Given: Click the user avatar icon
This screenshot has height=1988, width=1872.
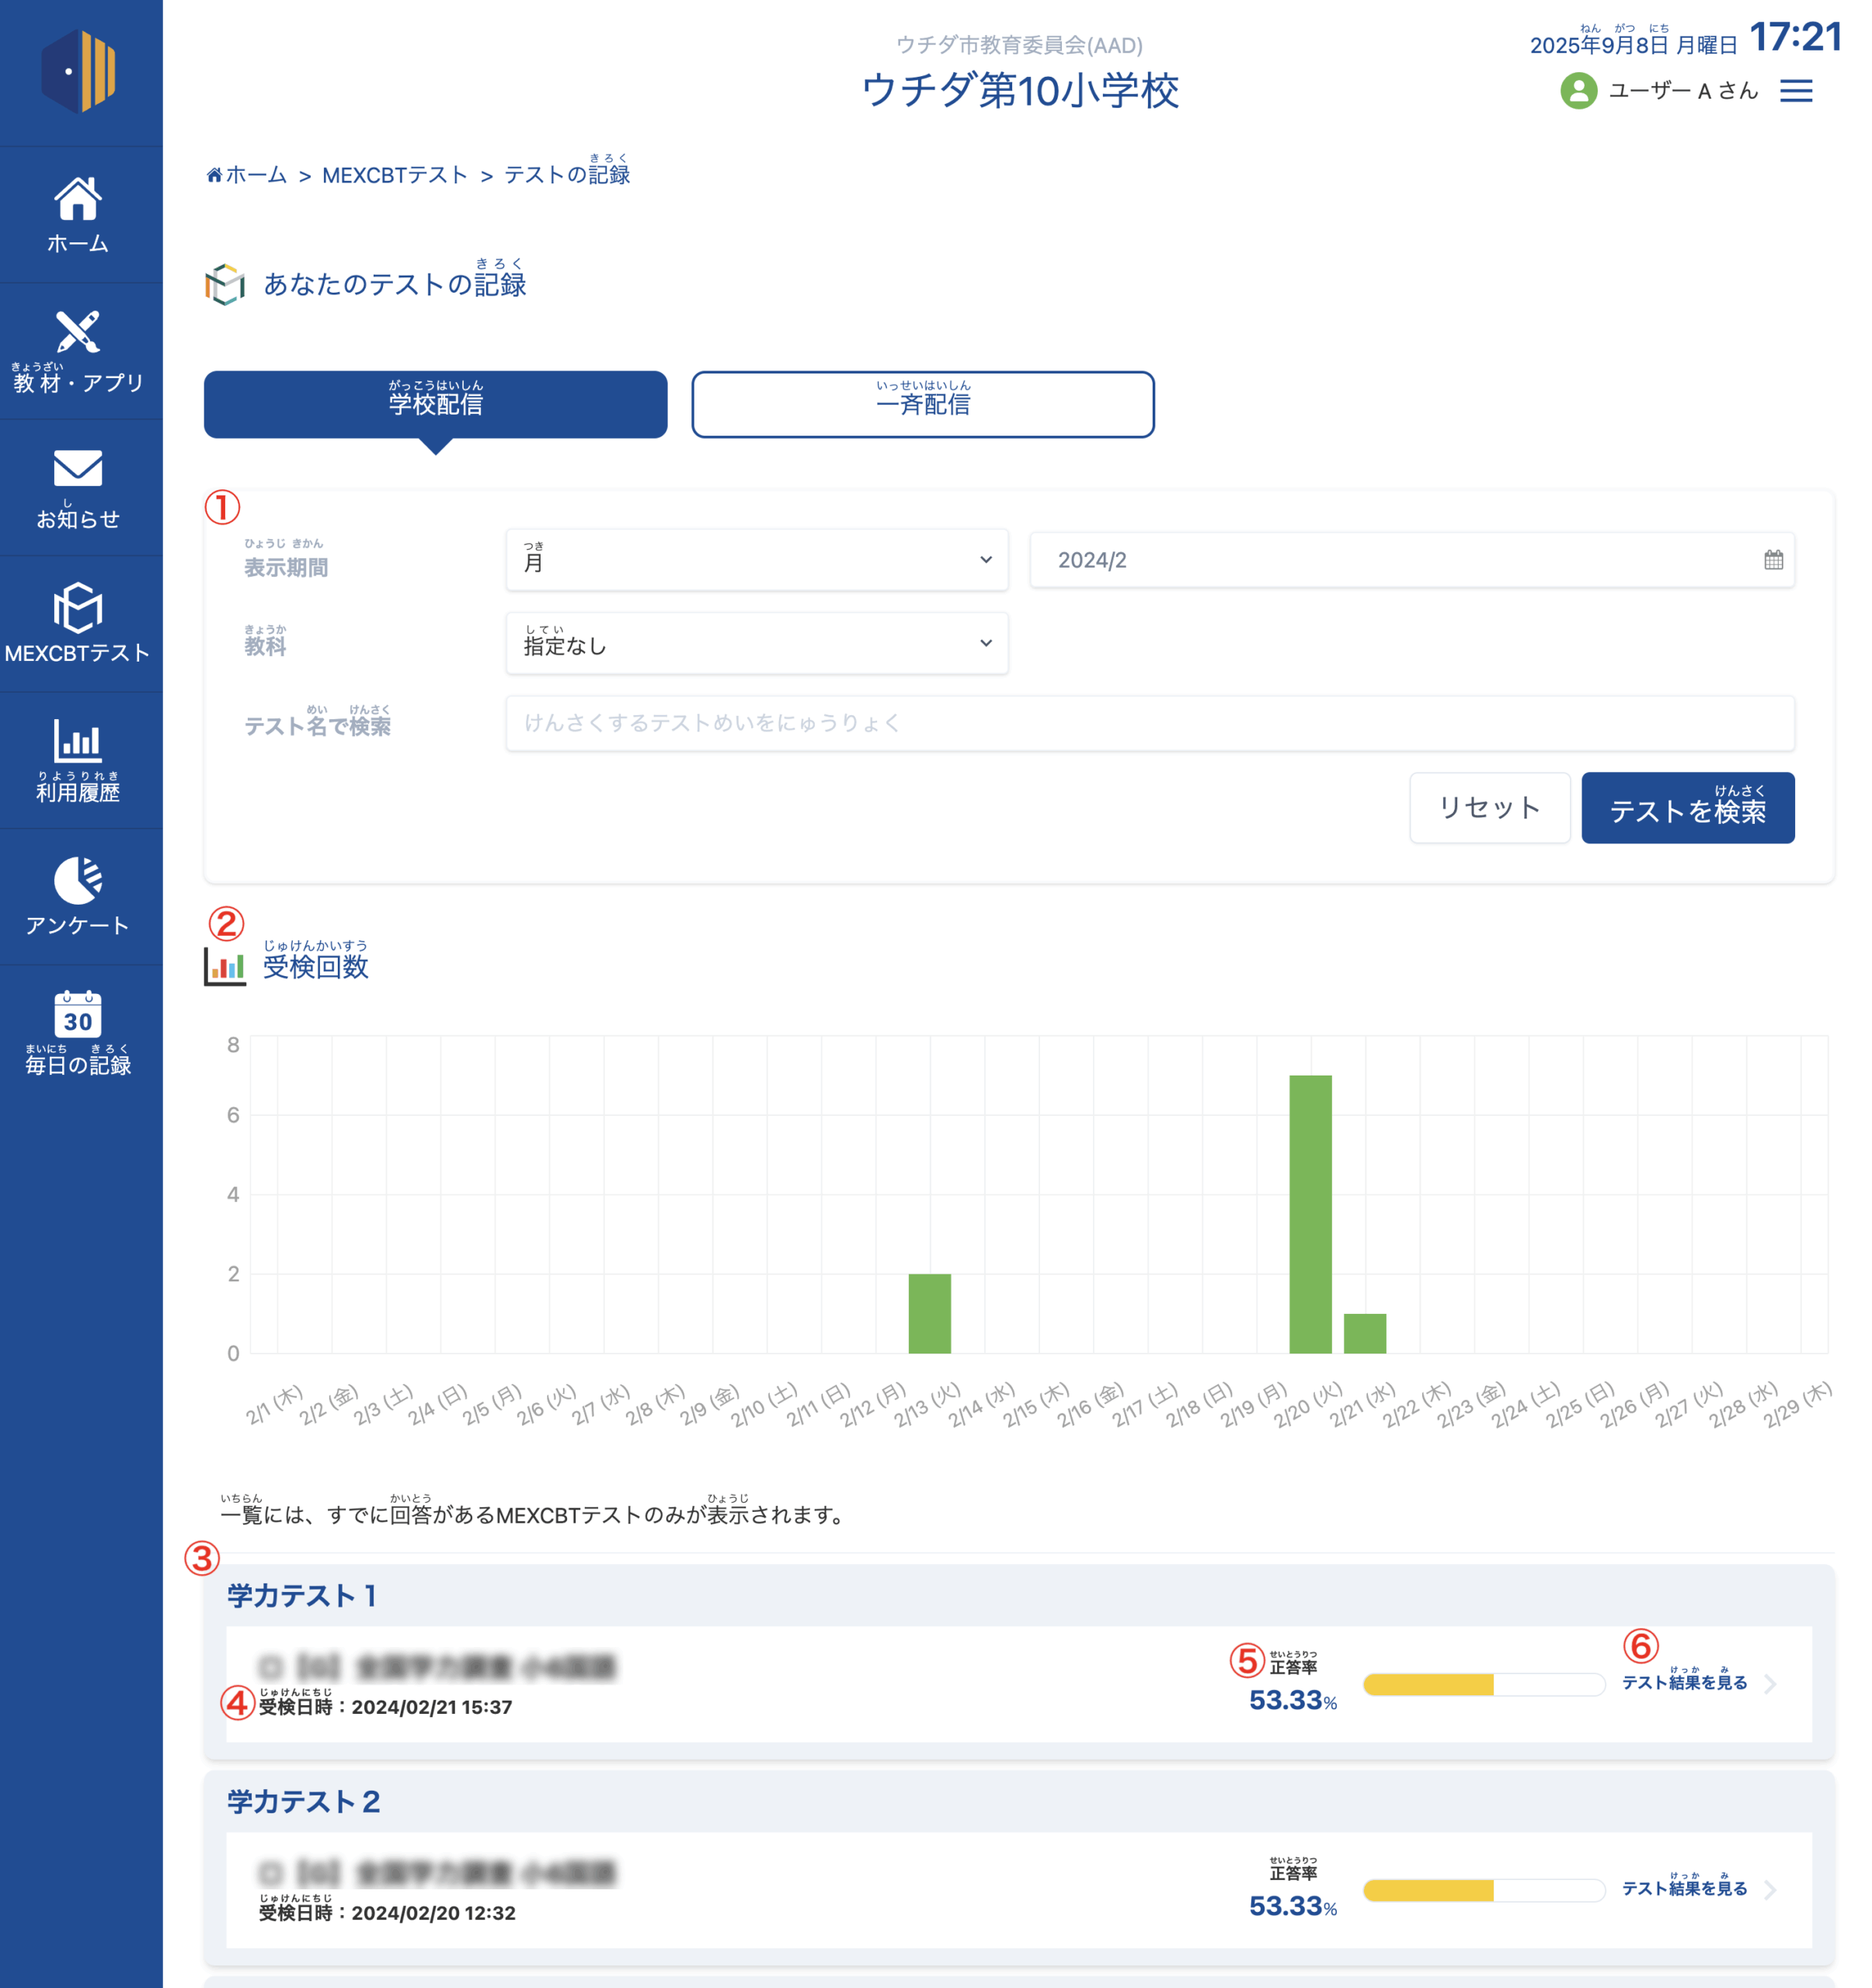Looking at the screenshot, I should point(1578,91).
